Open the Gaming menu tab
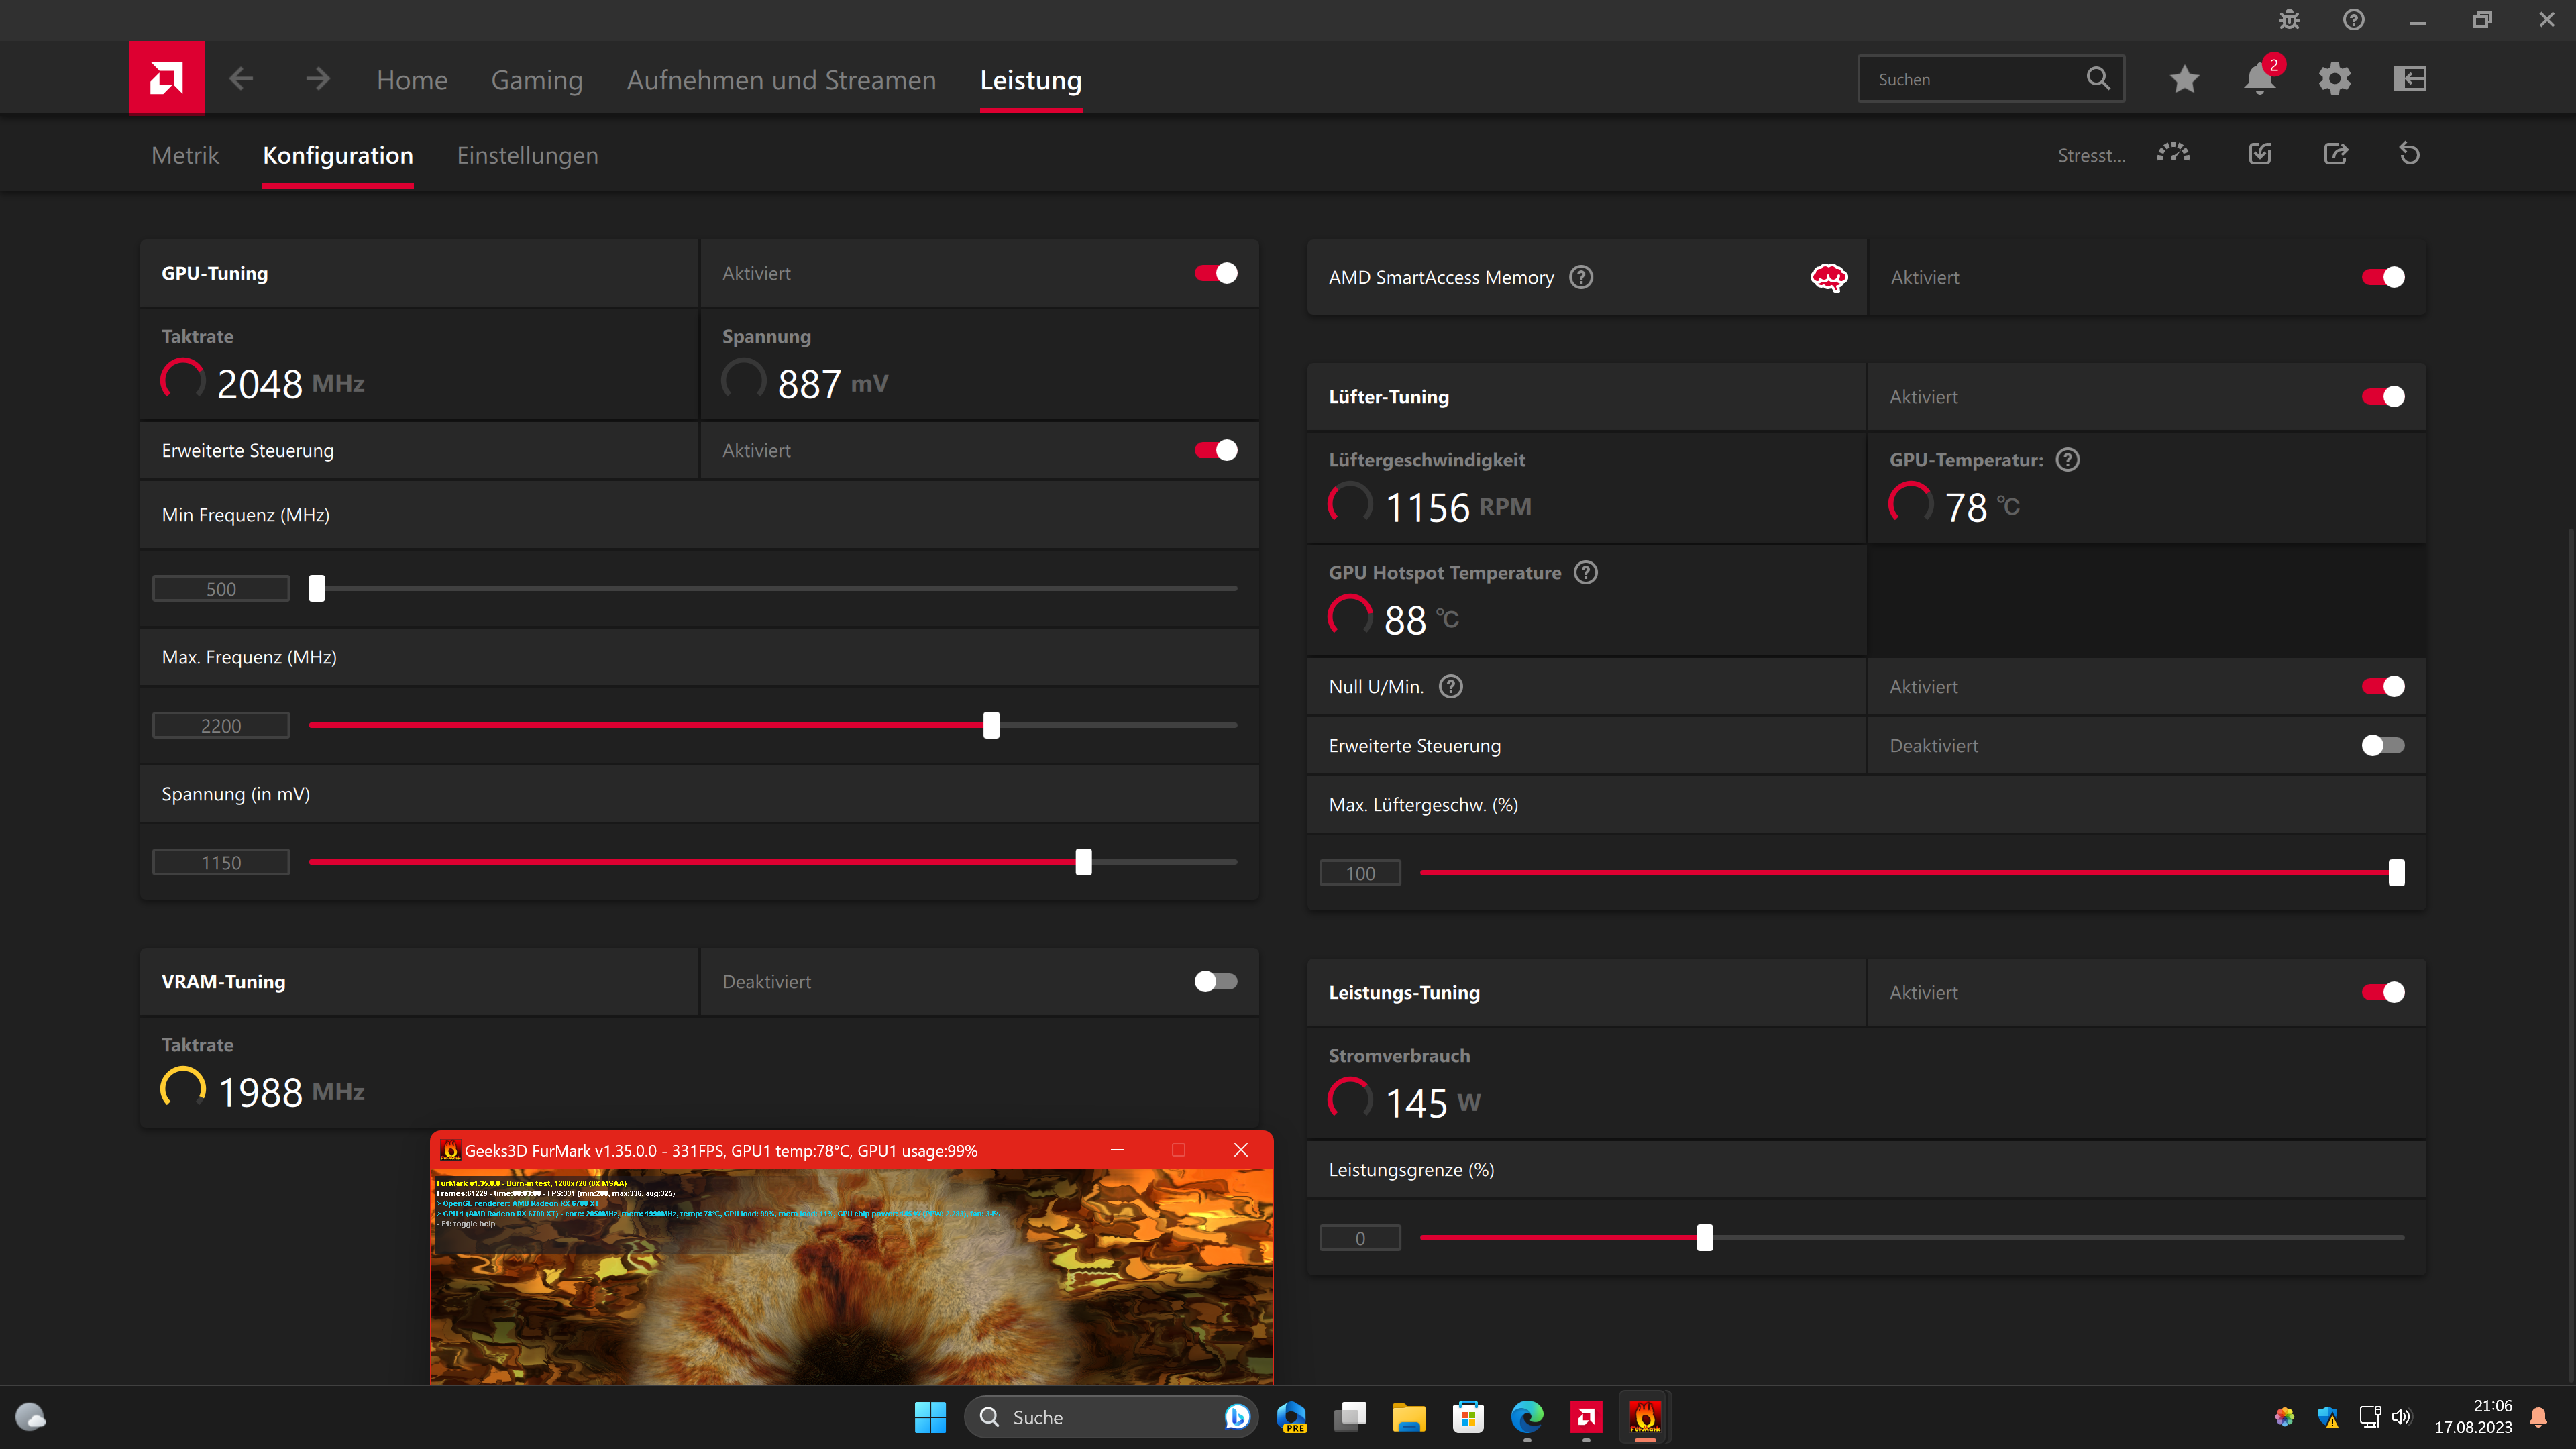This screenshot has width=2576, height=1449. click(x=536, y=80)
